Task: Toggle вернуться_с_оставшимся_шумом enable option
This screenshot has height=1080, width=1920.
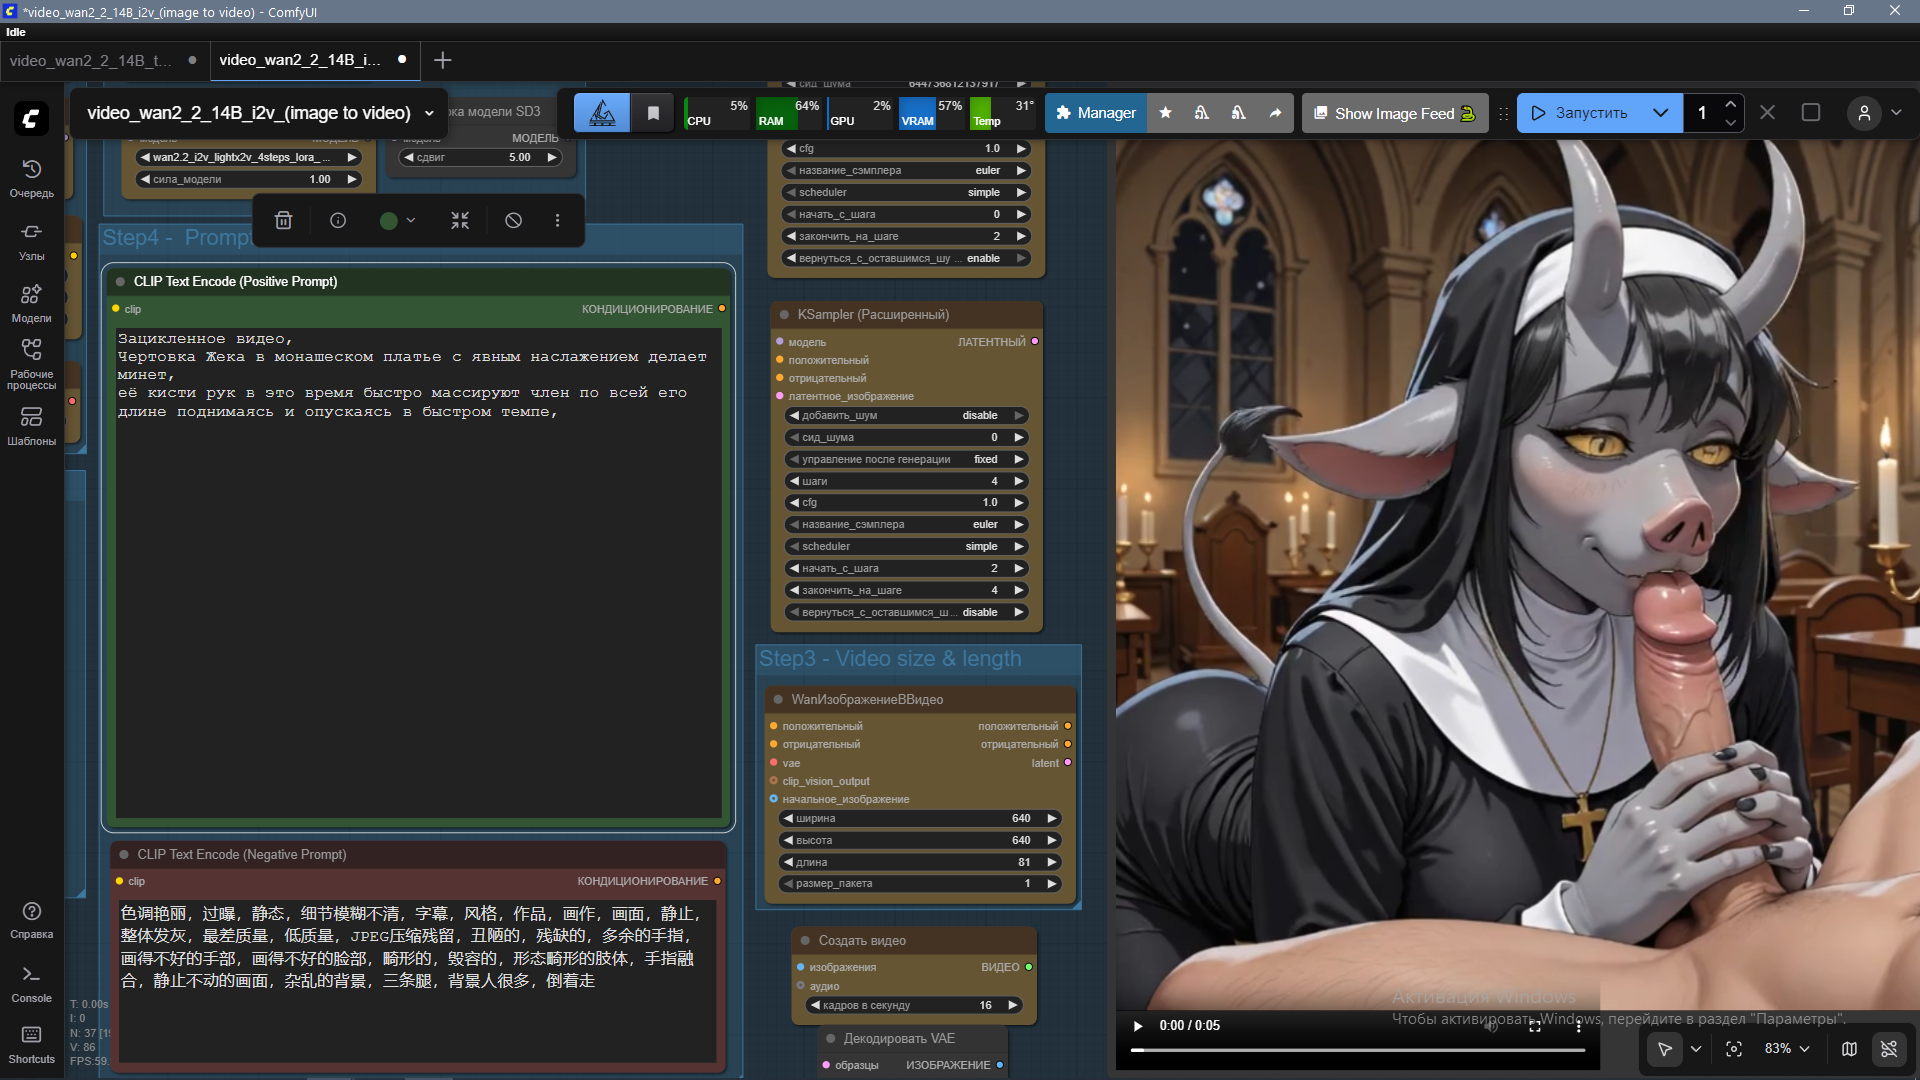Action: coord(907,258)
